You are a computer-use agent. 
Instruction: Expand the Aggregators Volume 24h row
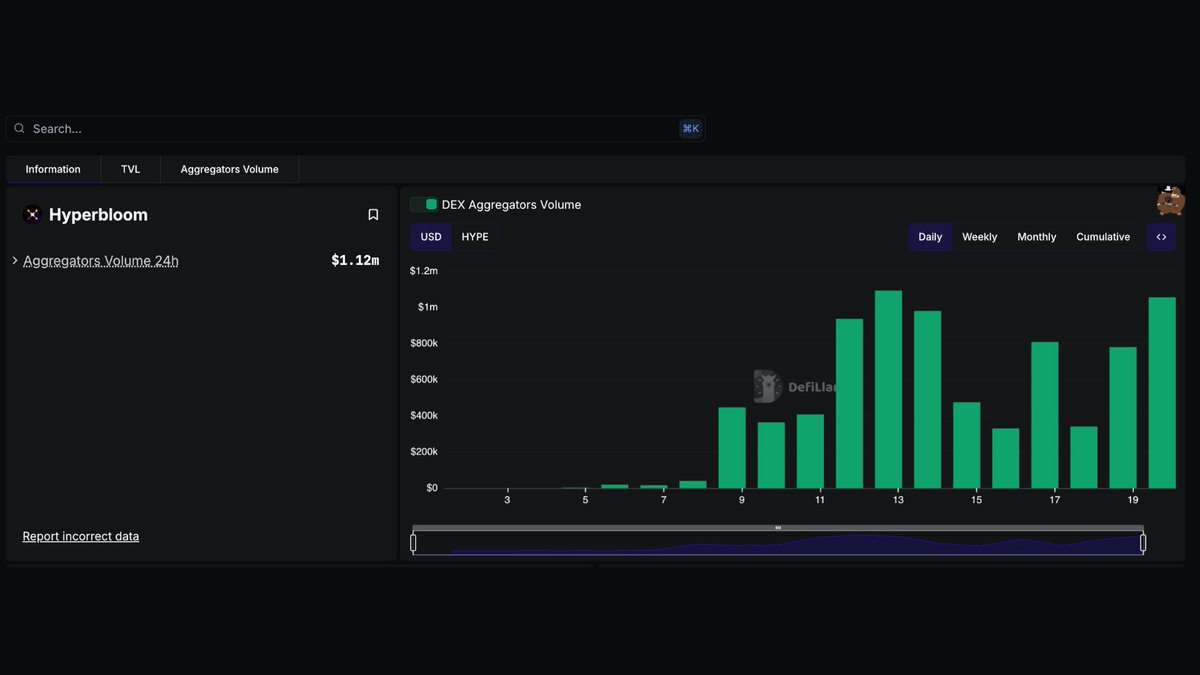(x=15, y=260)
